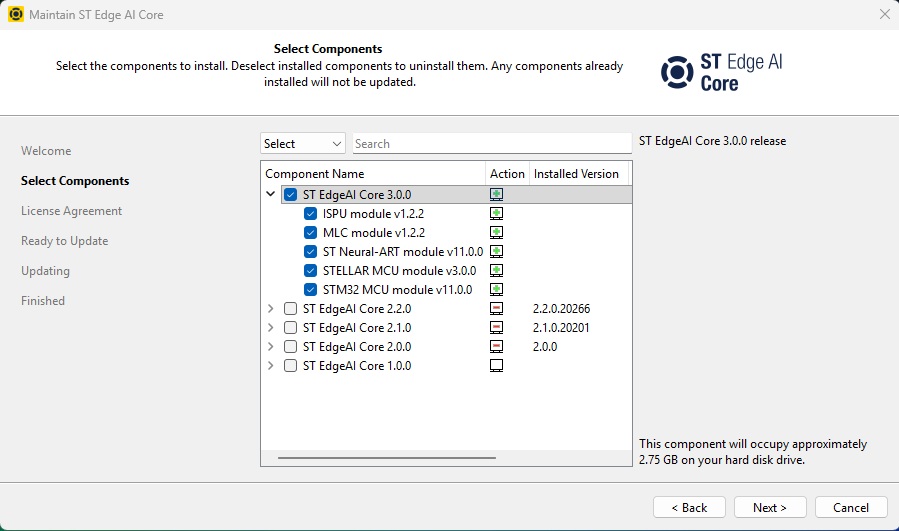Click the Select Components step in sidebar
The width and height of the screenshot is (899, 531).
(75, 181)
